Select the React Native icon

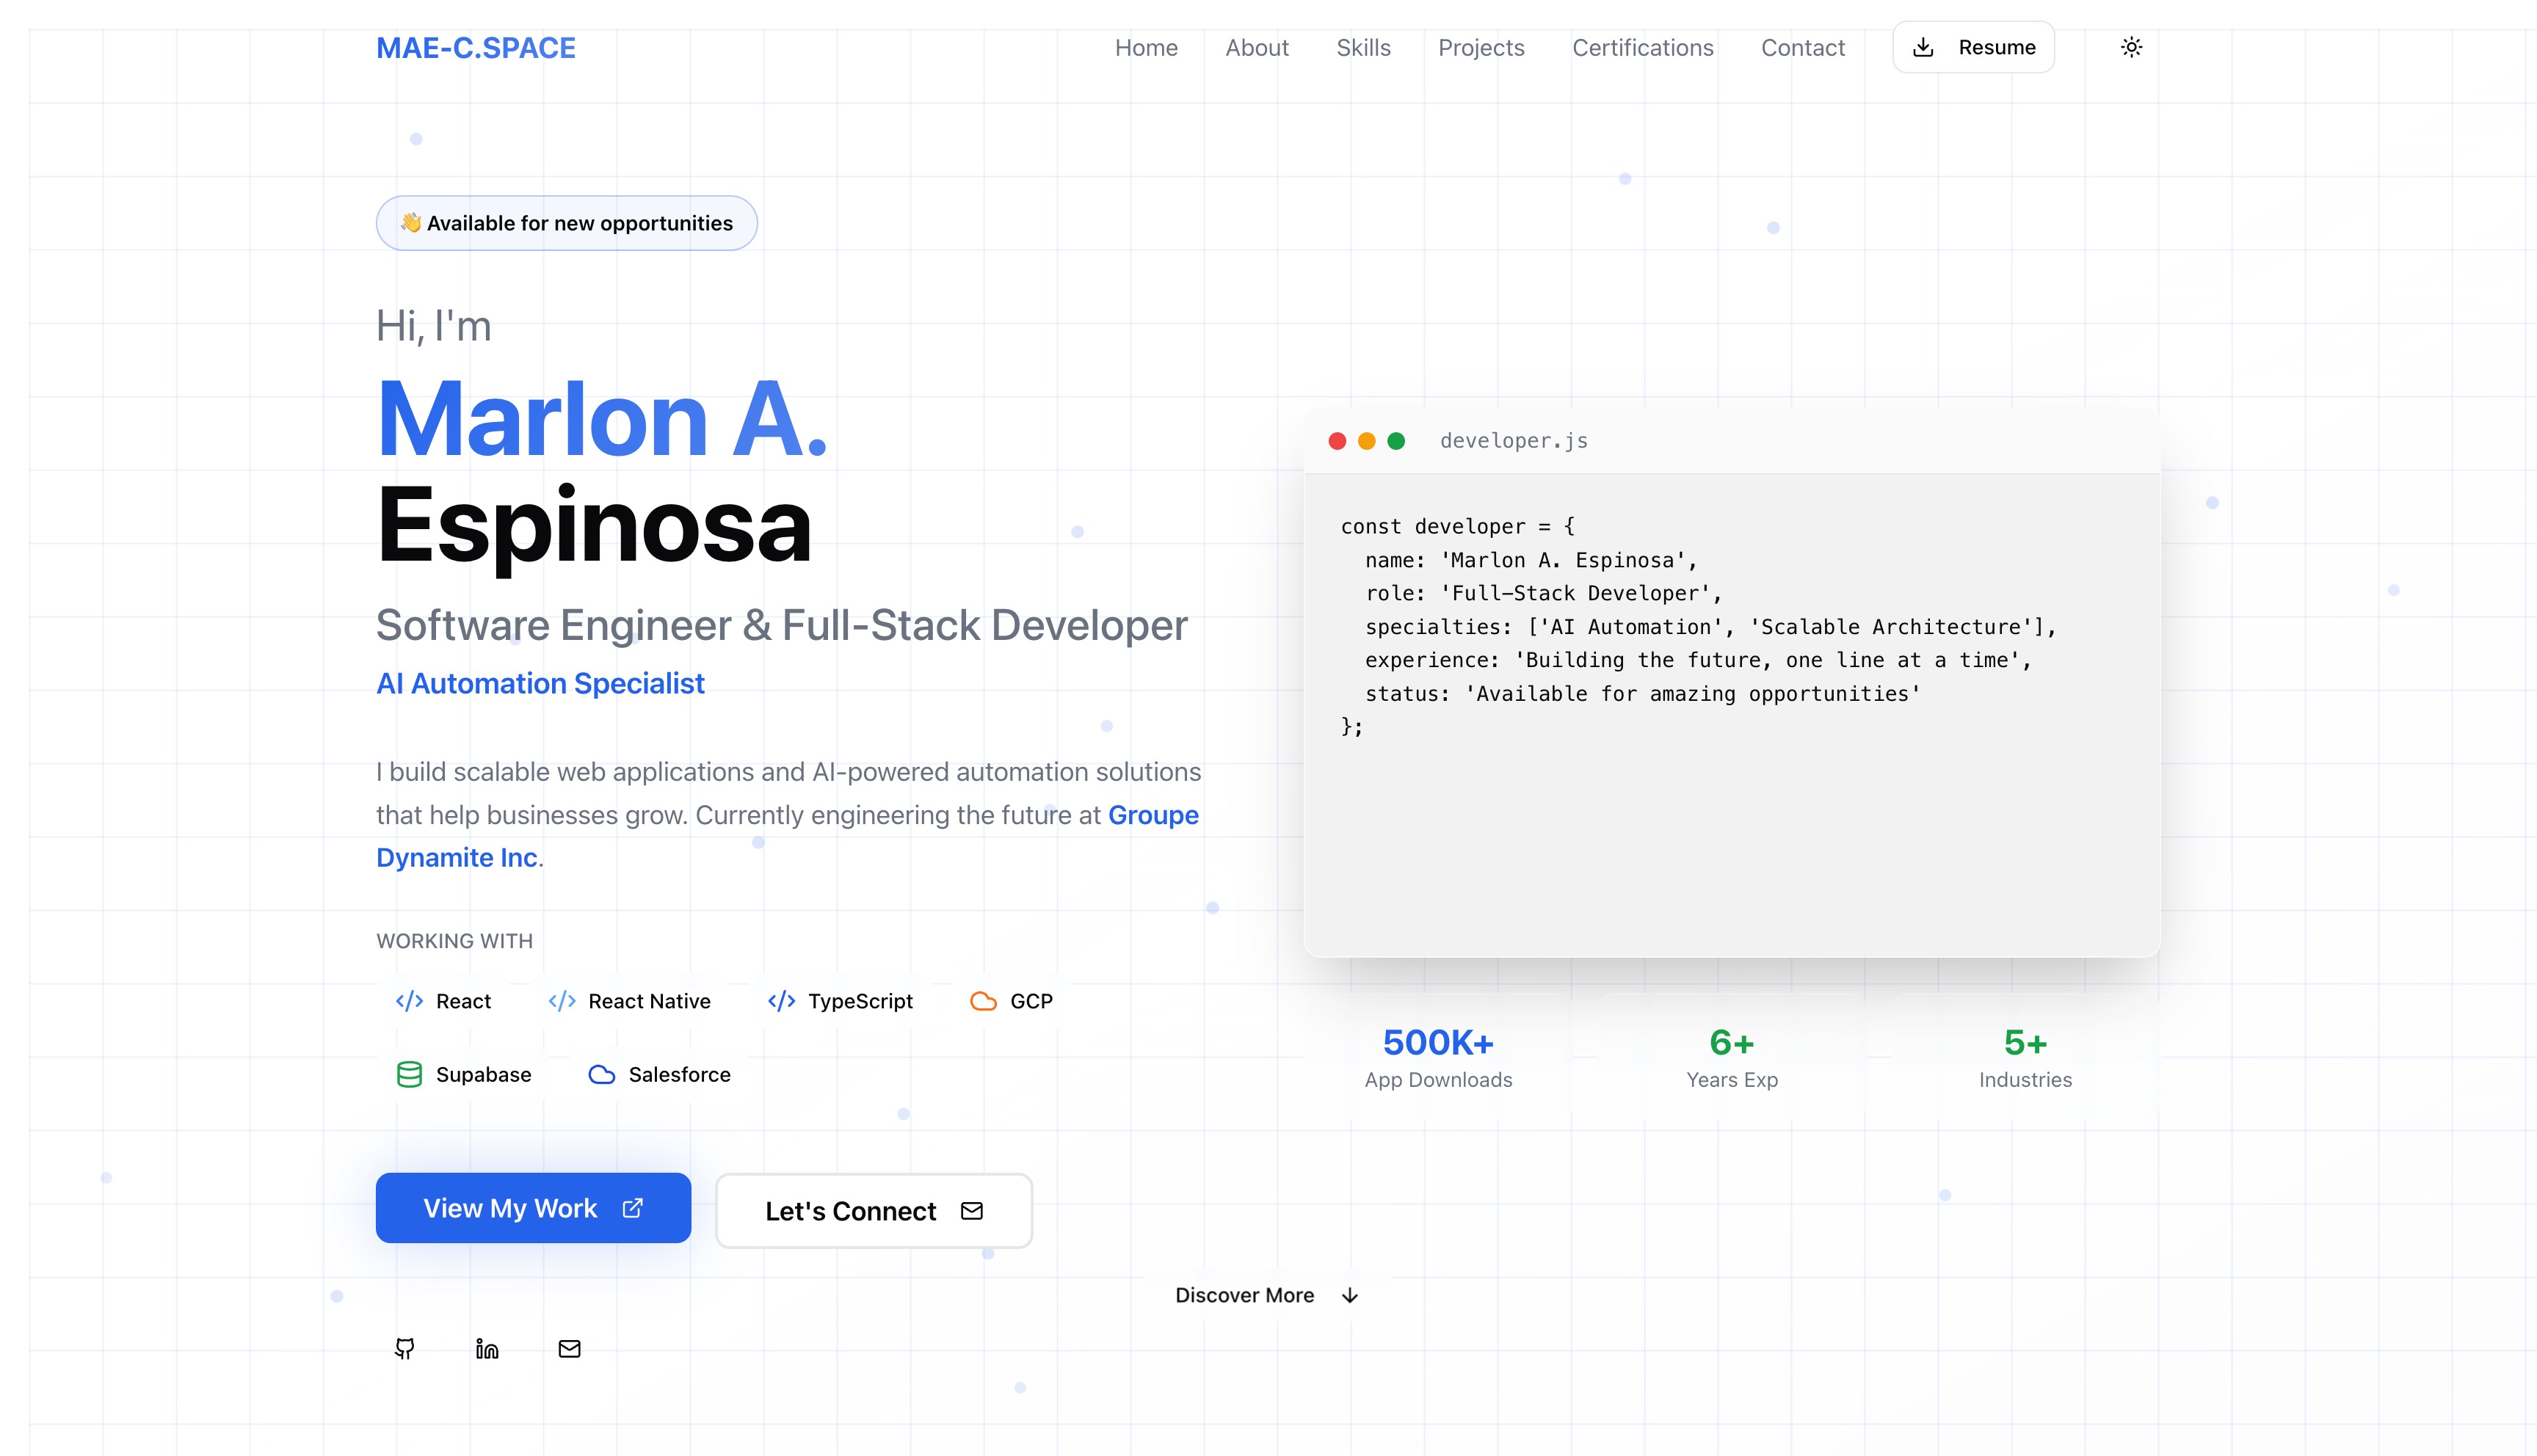click(x=562, y=1000)
